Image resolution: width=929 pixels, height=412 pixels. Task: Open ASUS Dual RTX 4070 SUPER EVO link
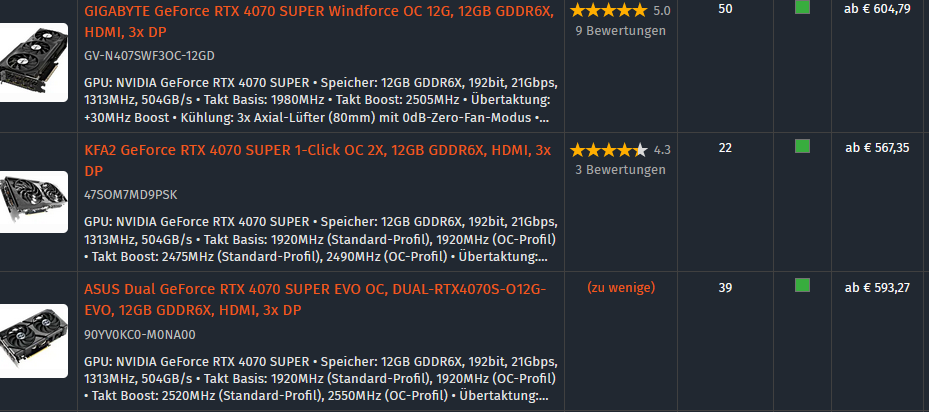coord(315,300)
